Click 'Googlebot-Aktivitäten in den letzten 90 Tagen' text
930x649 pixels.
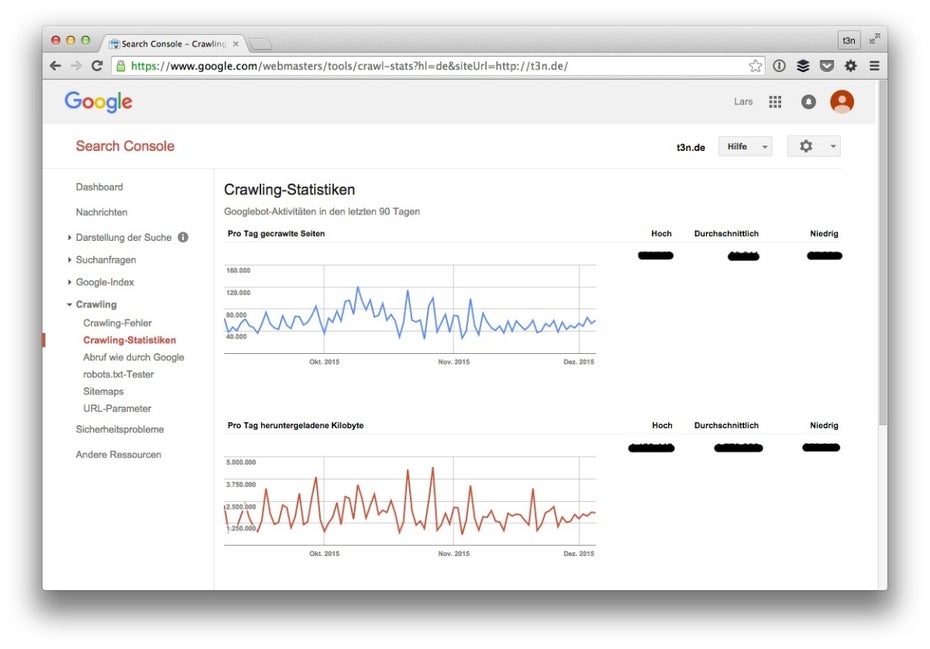322,212
